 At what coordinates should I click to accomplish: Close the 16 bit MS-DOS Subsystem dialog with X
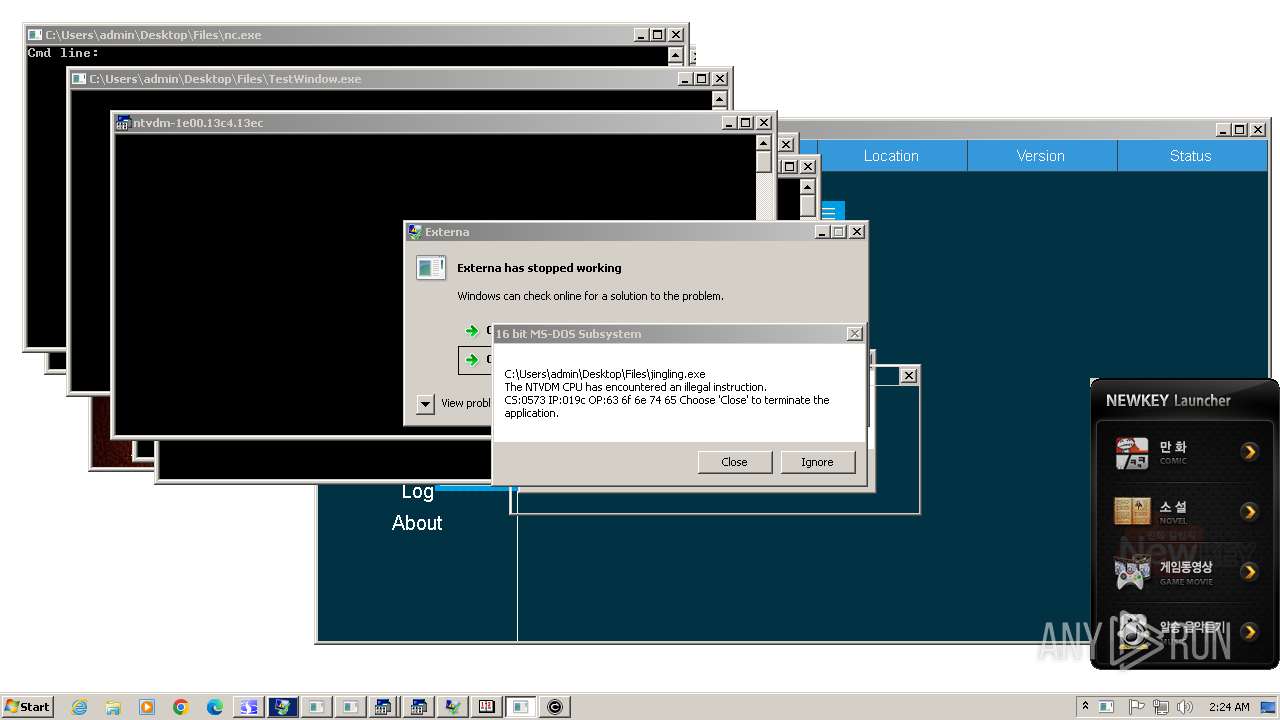click(x=854, y=334)
